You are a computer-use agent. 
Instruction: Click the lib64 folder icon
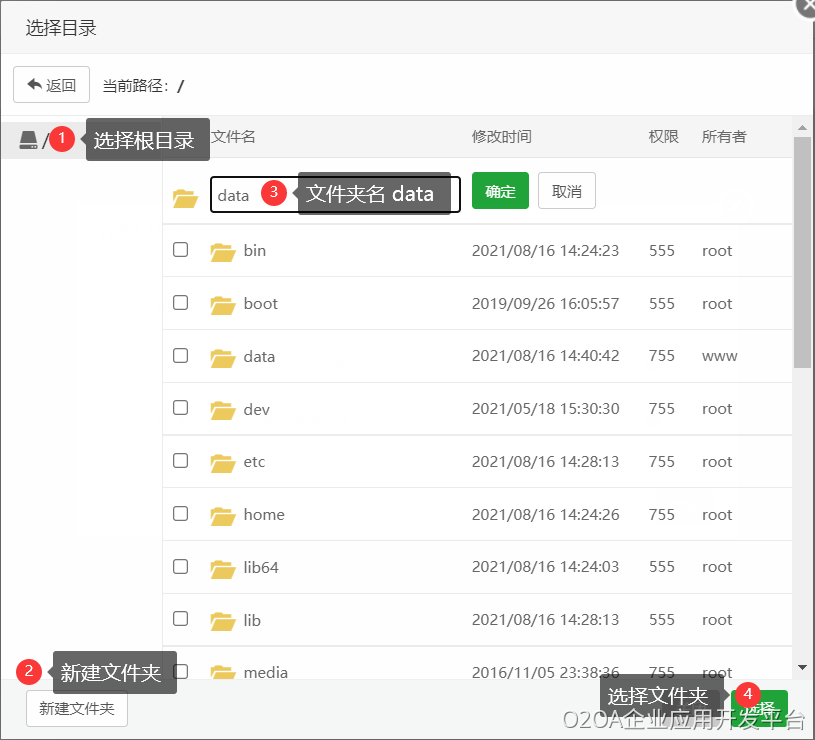[x=222, y=569]
